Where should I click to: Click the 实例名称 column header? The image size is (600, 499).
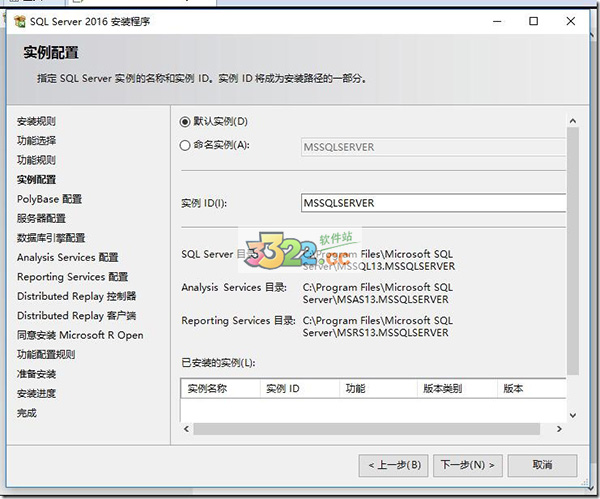click(221, 389)
